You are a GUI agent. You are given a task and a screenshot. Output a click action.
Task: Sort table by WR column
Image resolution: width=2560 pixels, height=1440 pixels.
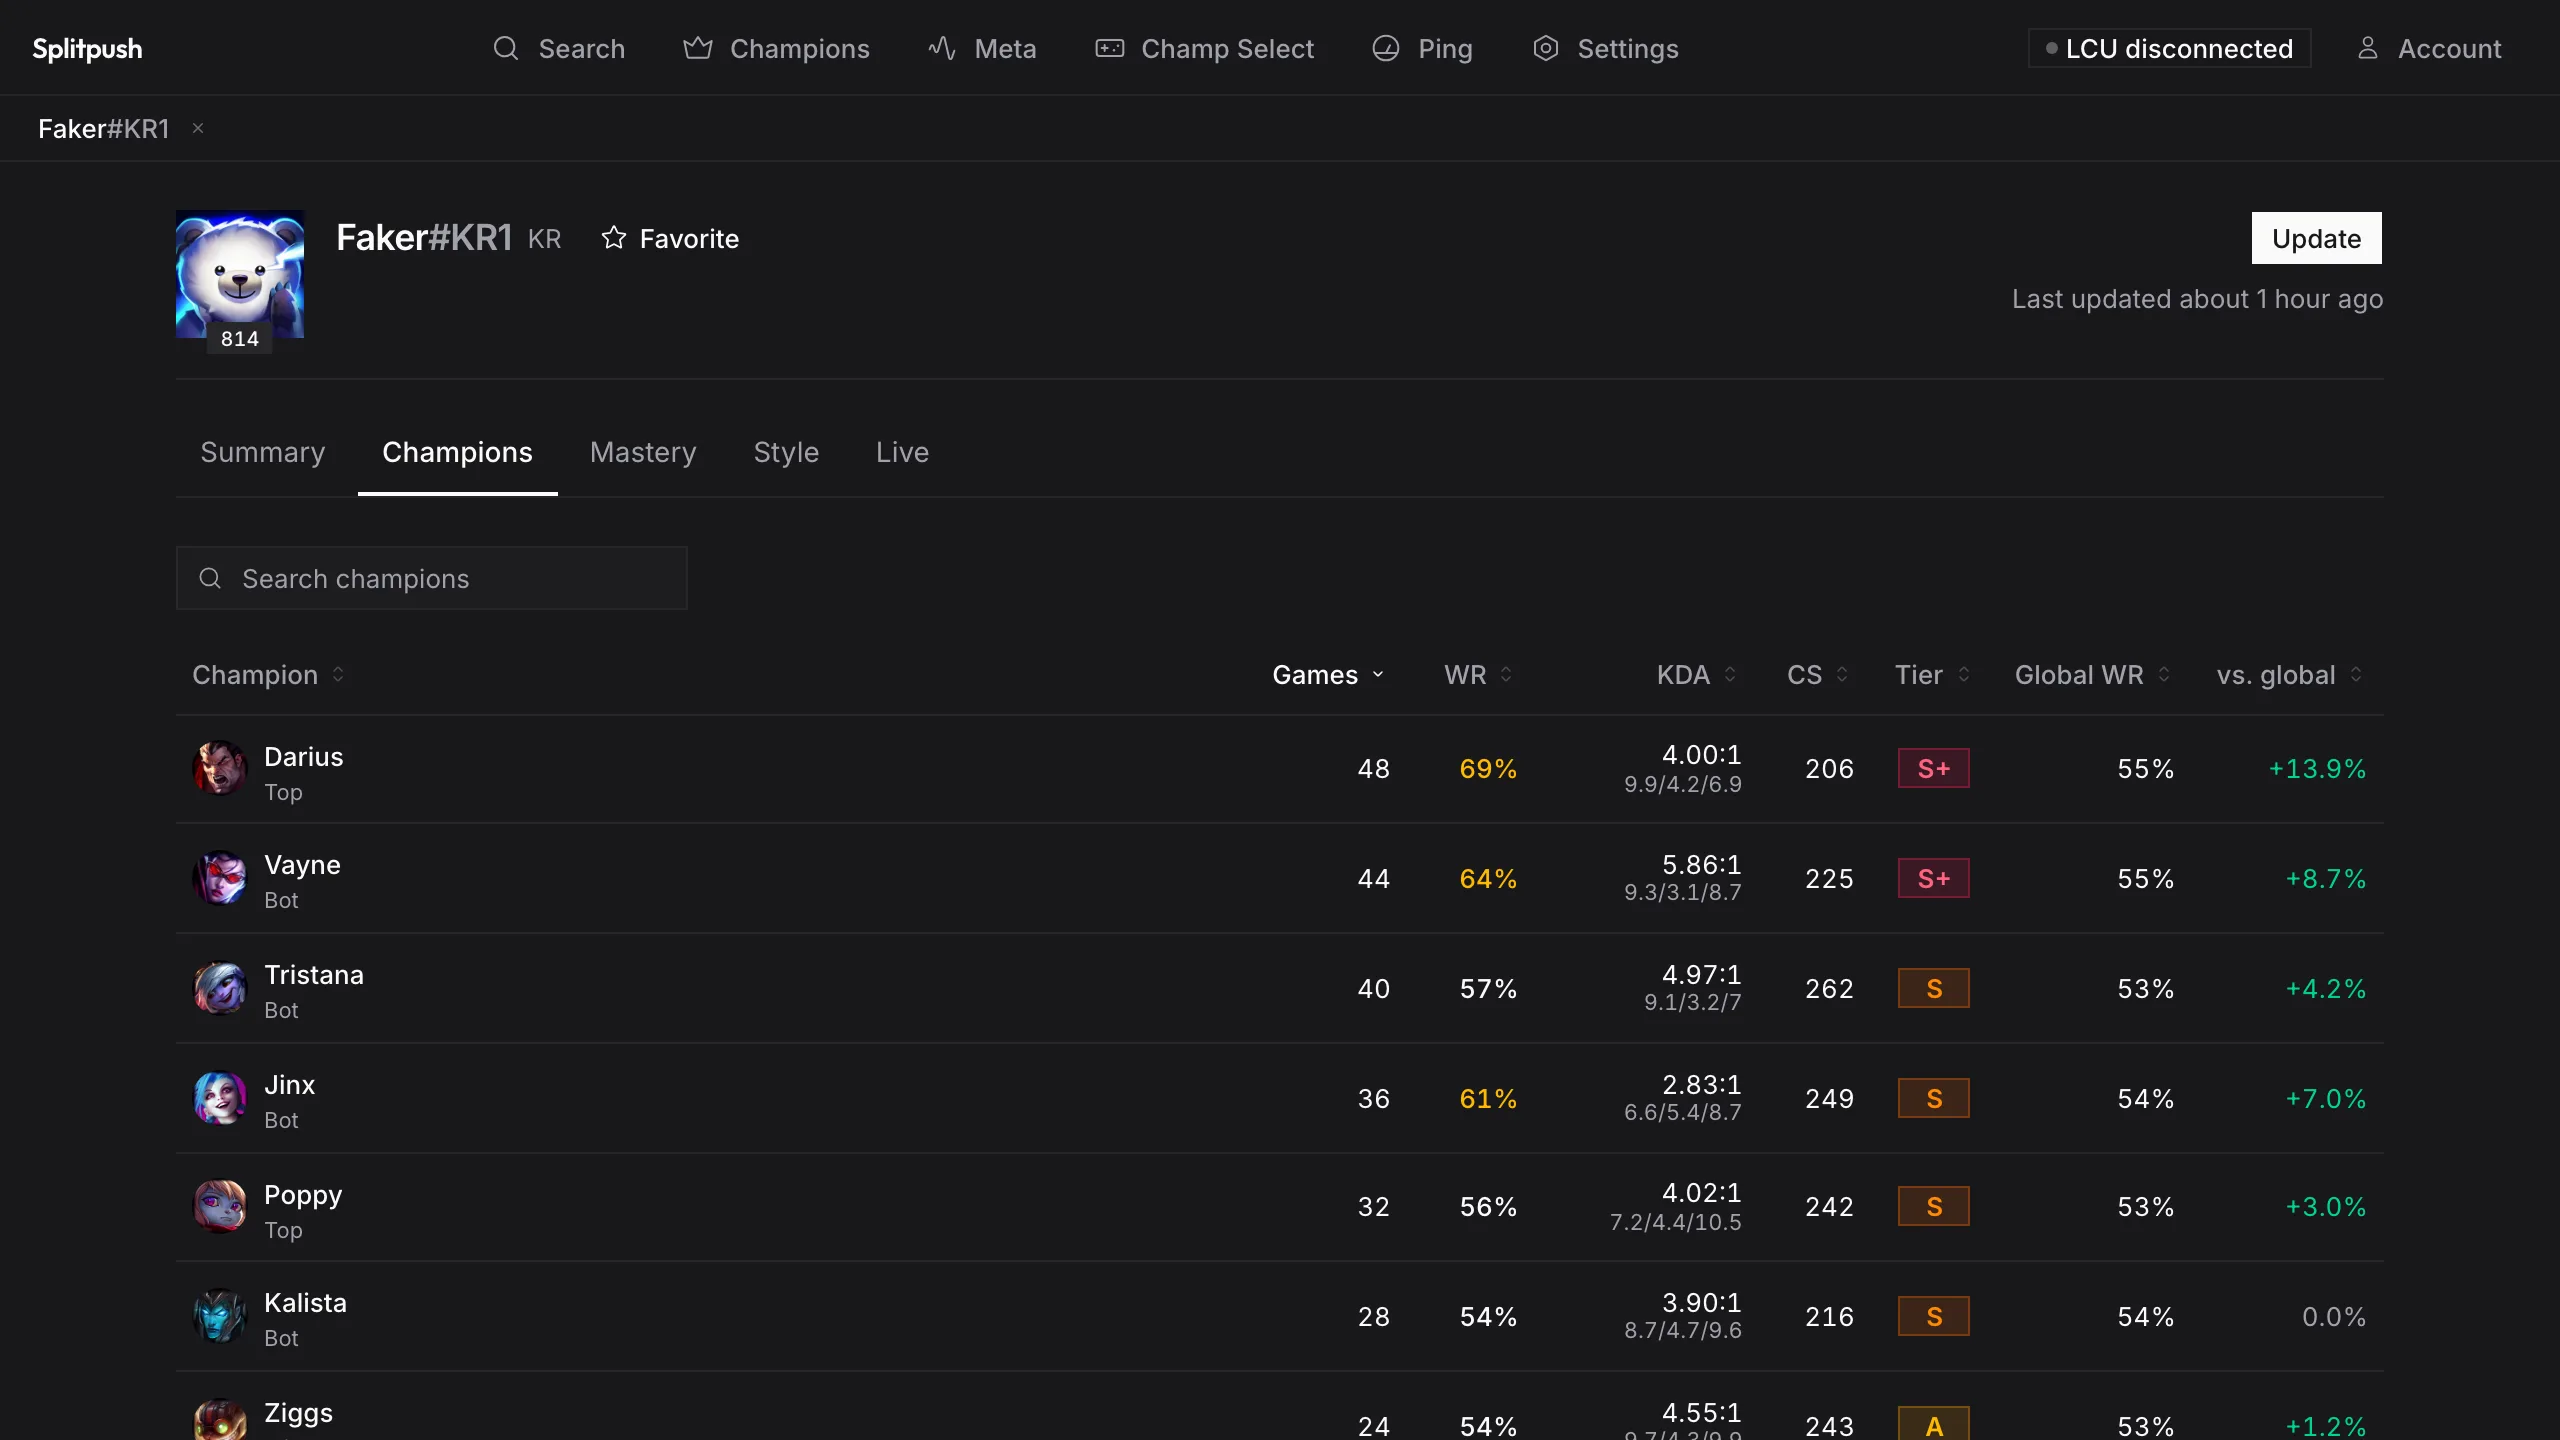pos(1478,675)
